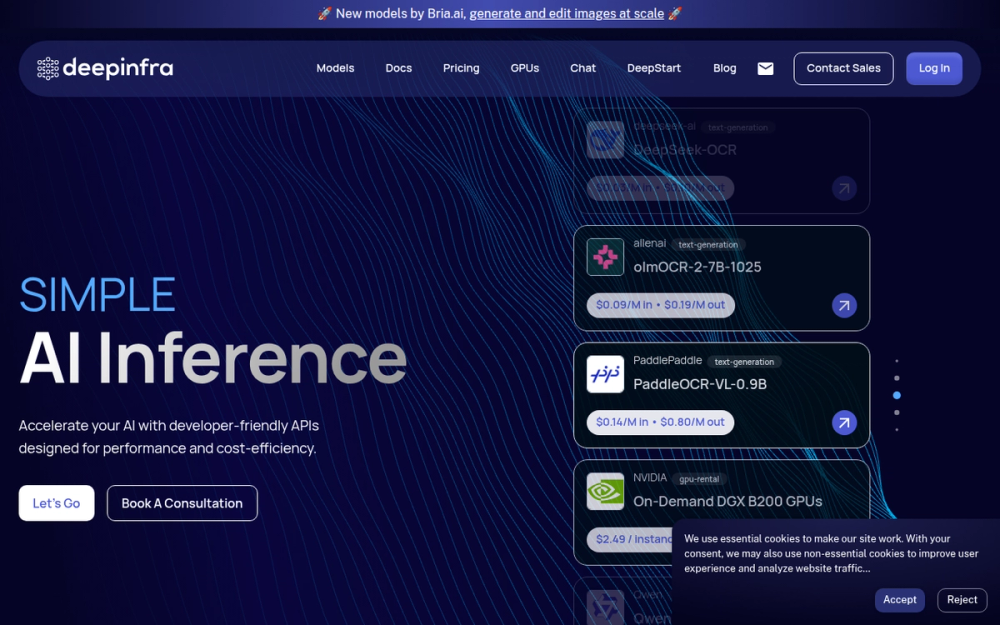This screenshot has height=625, width=1000.
Task: Click the $0.09/M in • $0.19/M out price pill
Action: [660, 305]
